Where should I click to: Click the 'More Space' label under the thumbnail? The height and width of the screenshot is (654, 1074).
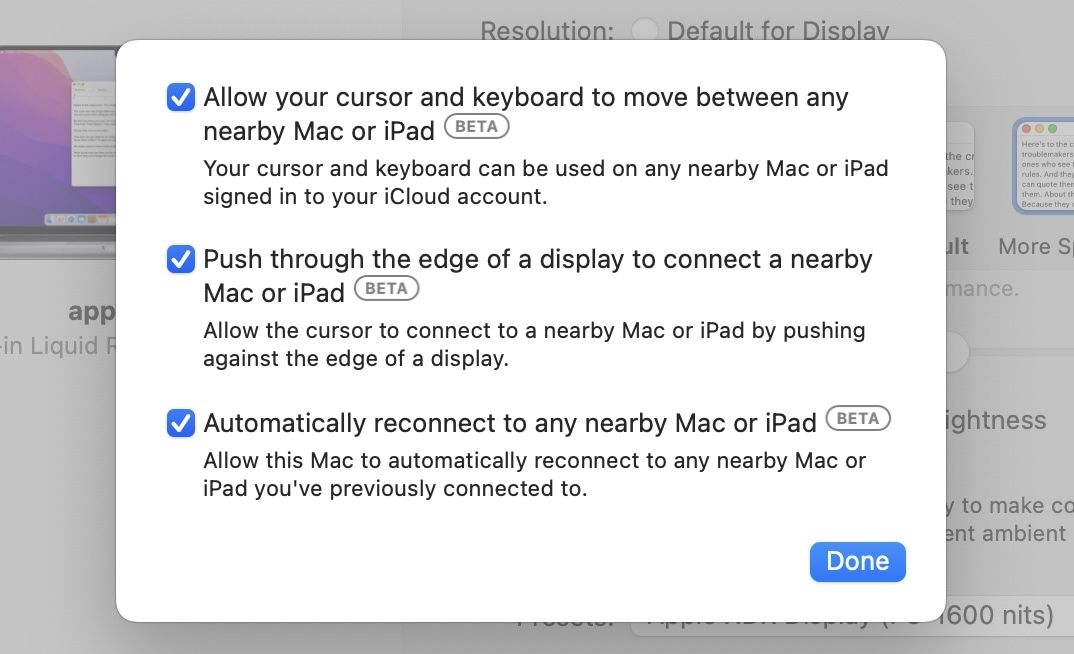coord(1035,247)
